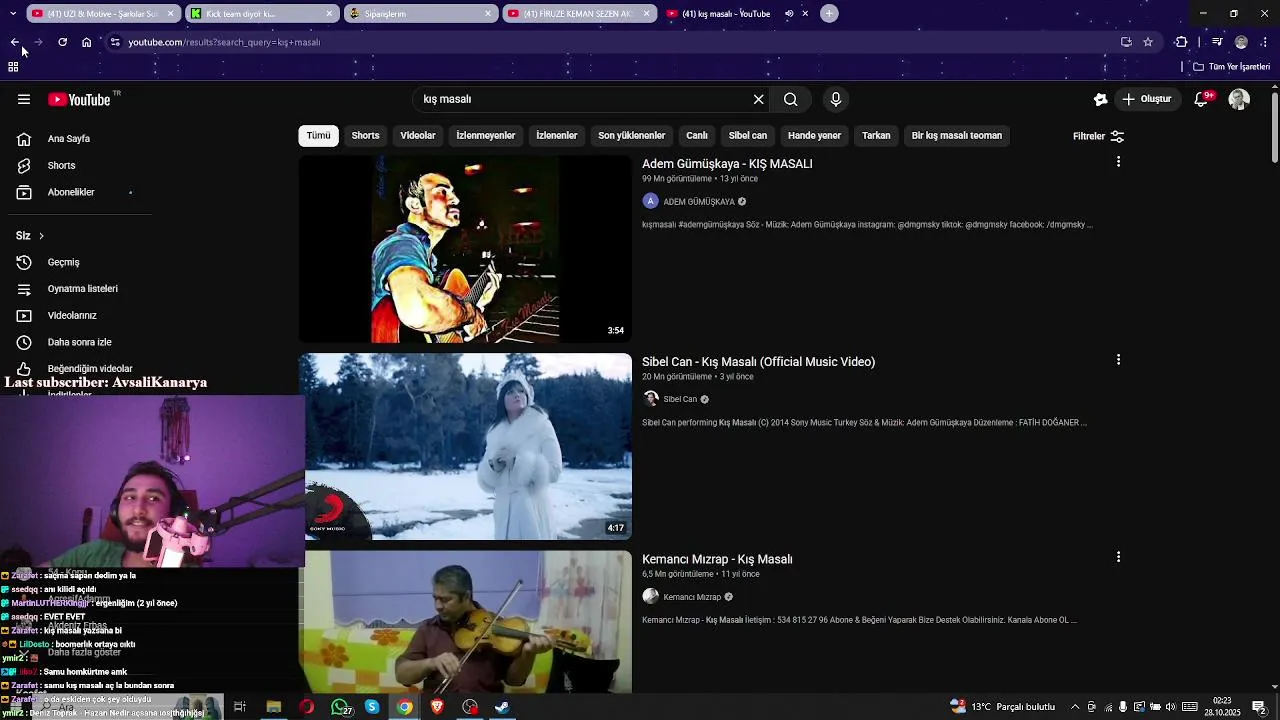The height and width of the screenshot is (720, 1280).
Task: Click the Sibel Can snowy thumbnail
Action: coord(465,446)
